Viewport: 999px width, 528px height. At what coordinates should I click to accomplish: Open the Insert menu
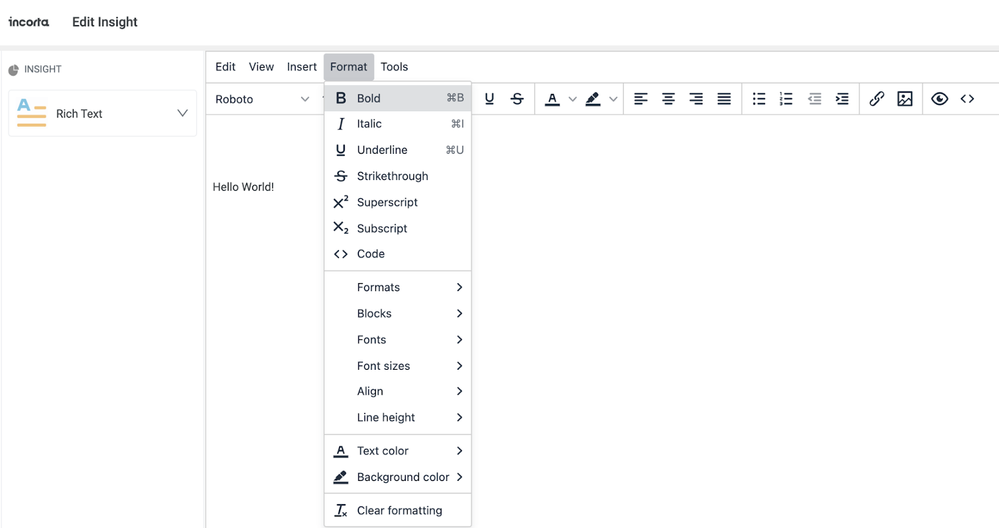point(301,67)
